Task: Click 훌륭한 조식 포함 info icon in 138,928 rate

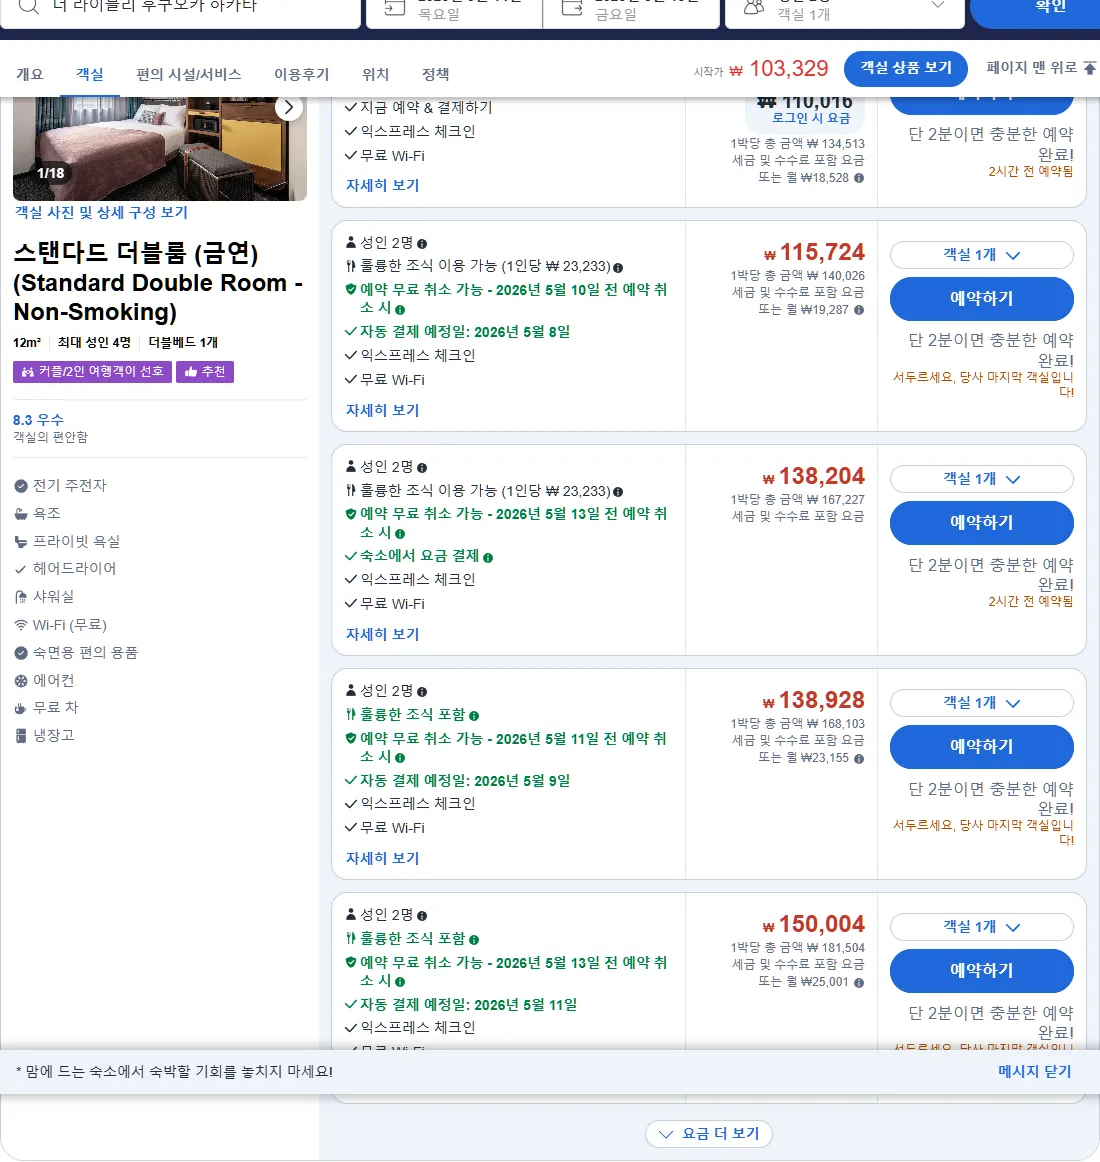Action: pyautogui.click(x=474, y=716)
